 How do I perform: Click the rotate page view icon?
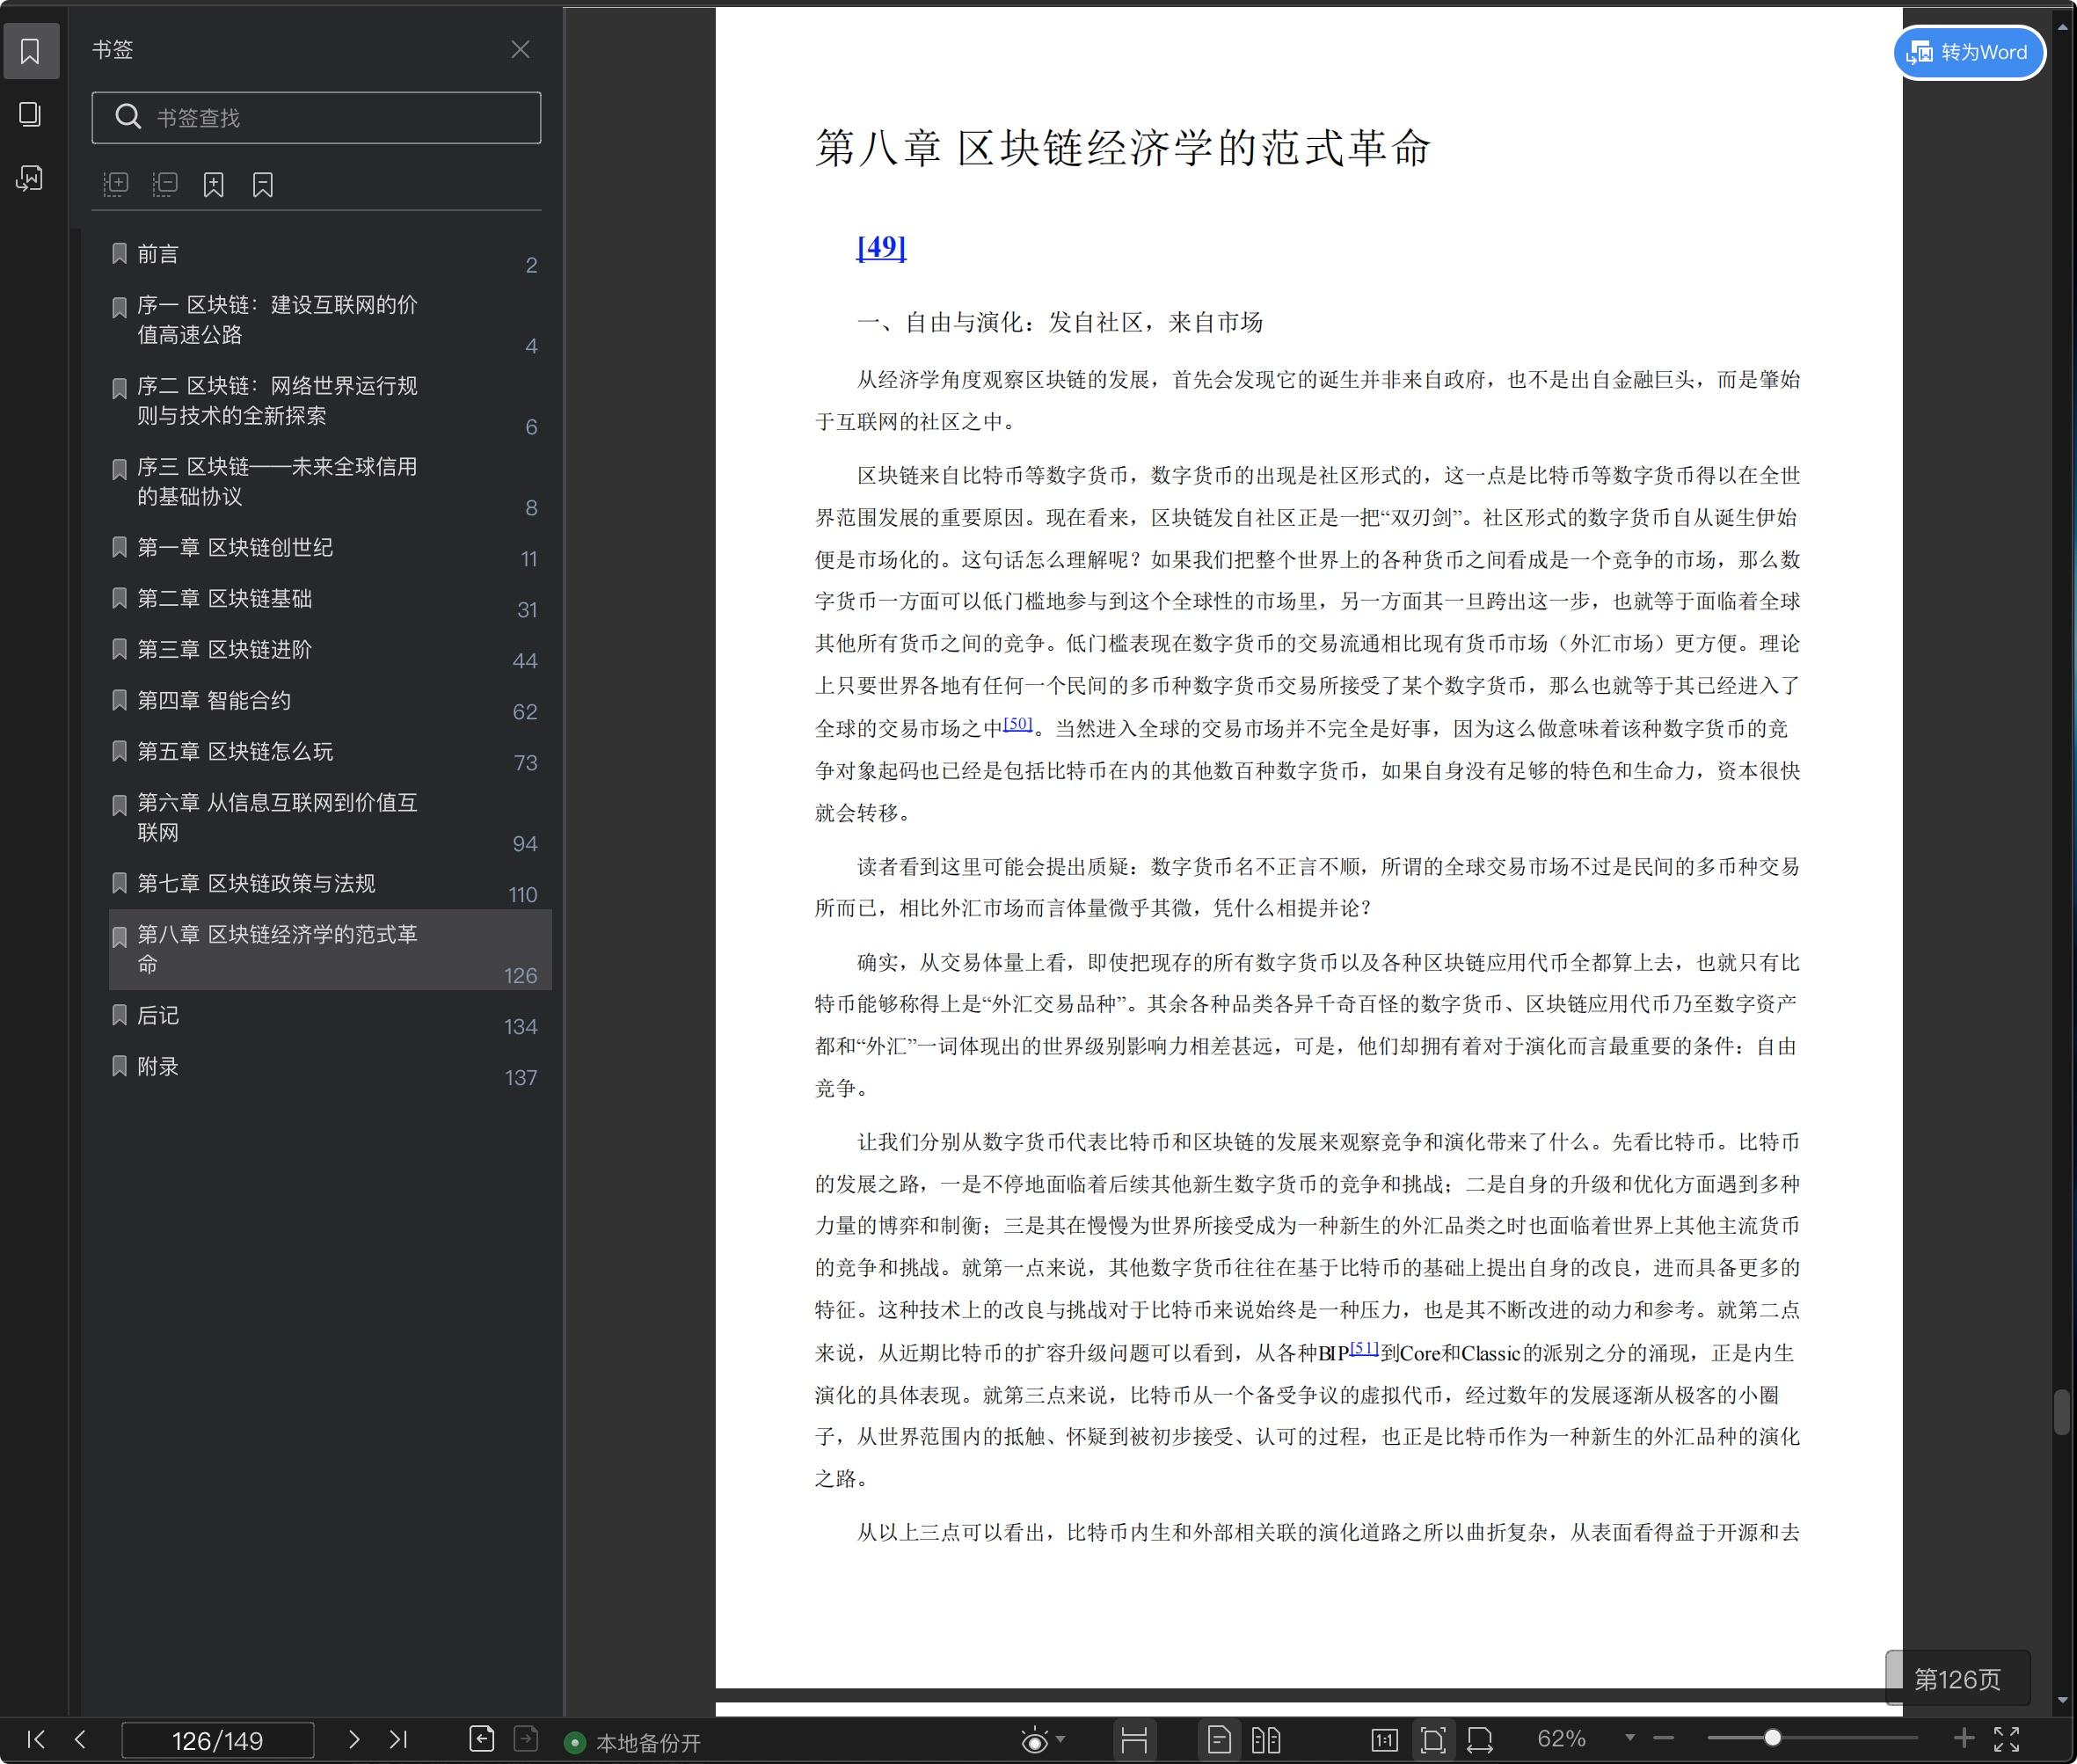coord(1480,1740)
